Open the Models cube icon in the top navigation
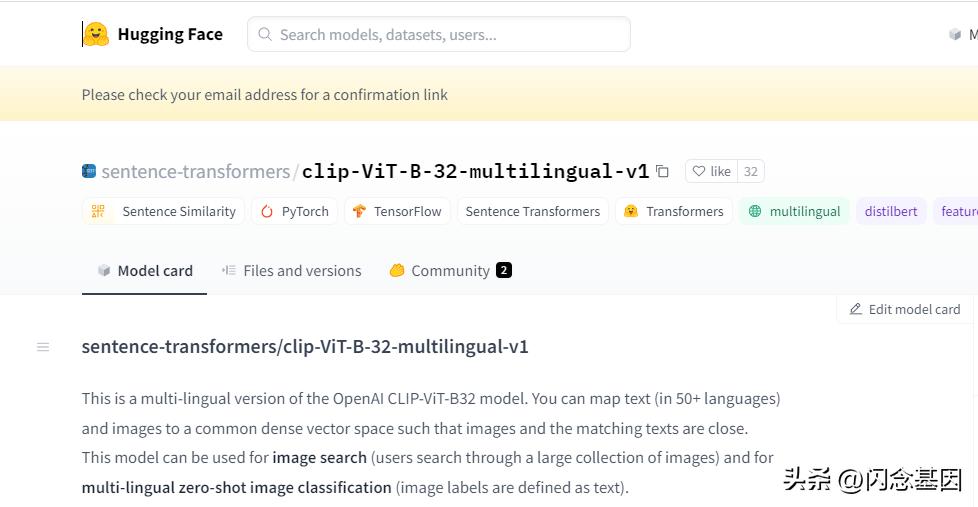 click(954, 34)
